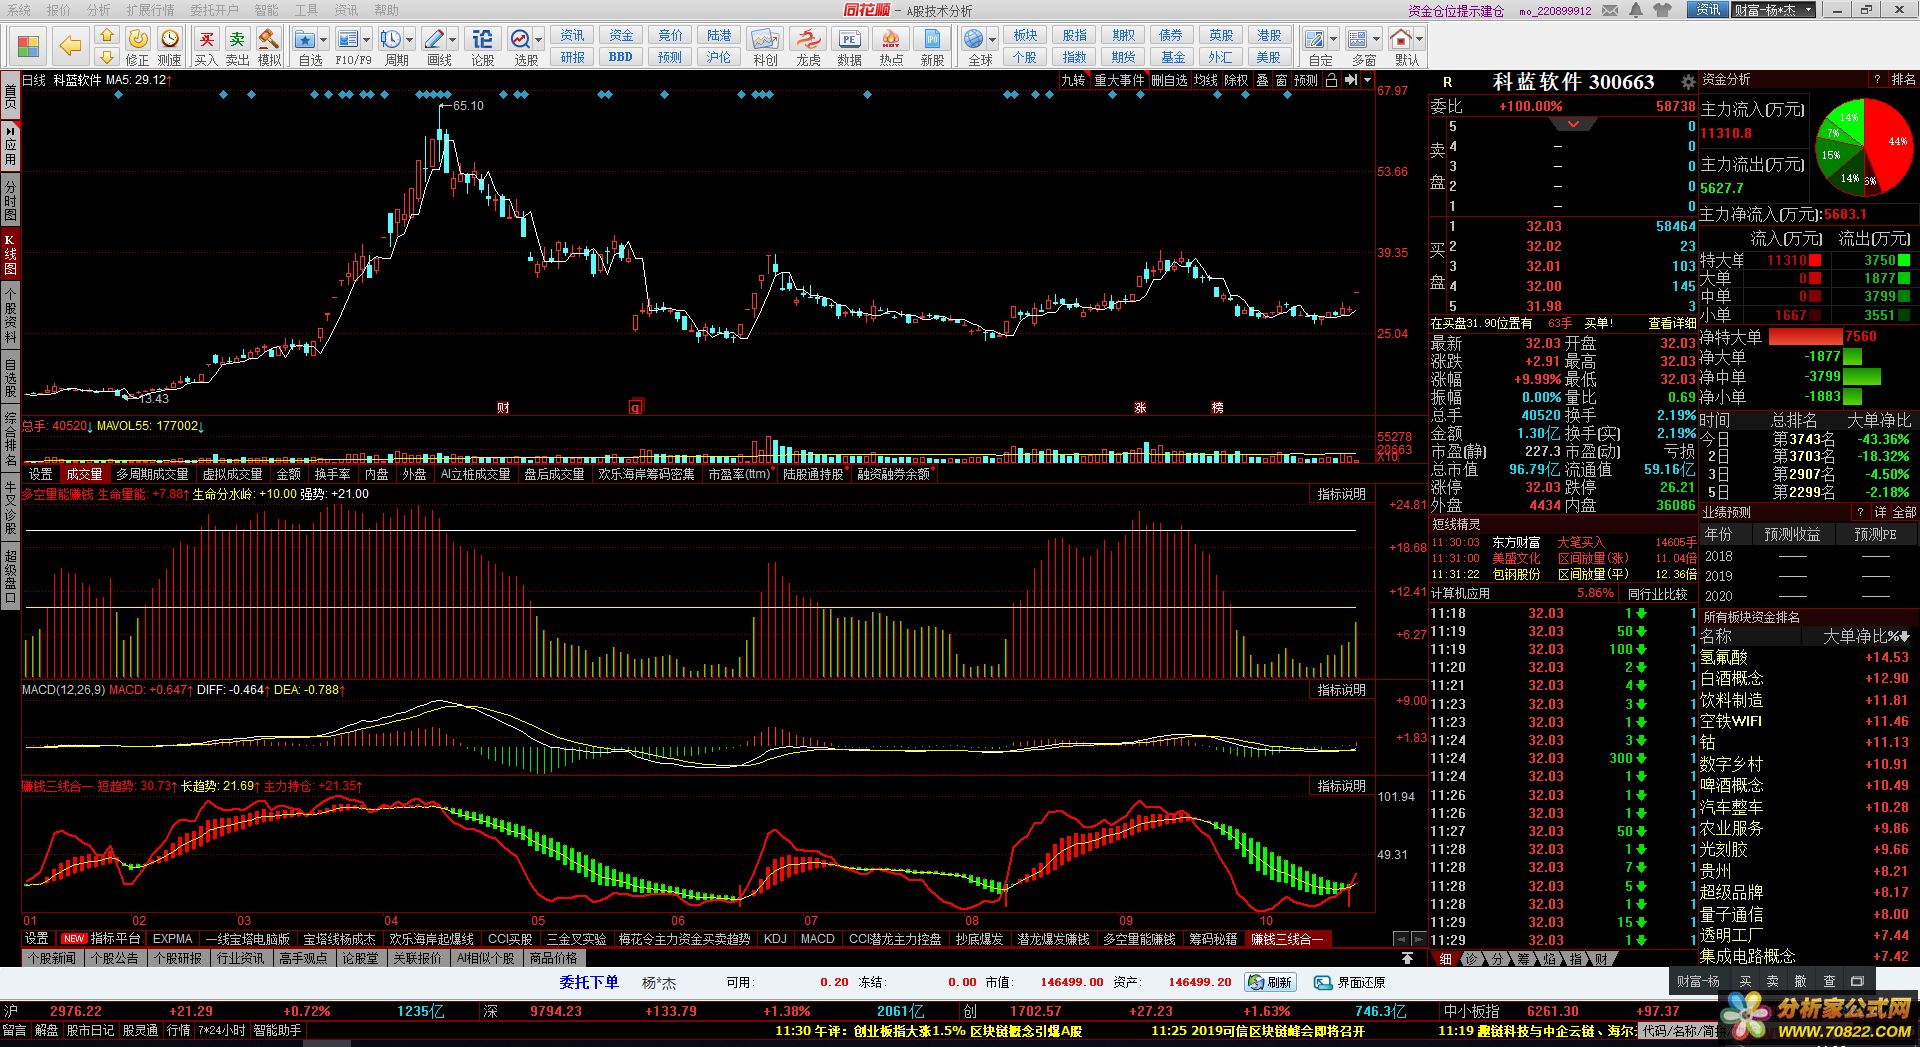Open the 选股 stock picker icon
The height and width of the screenshot is (1047, 1920).
(x=520, y=39)
